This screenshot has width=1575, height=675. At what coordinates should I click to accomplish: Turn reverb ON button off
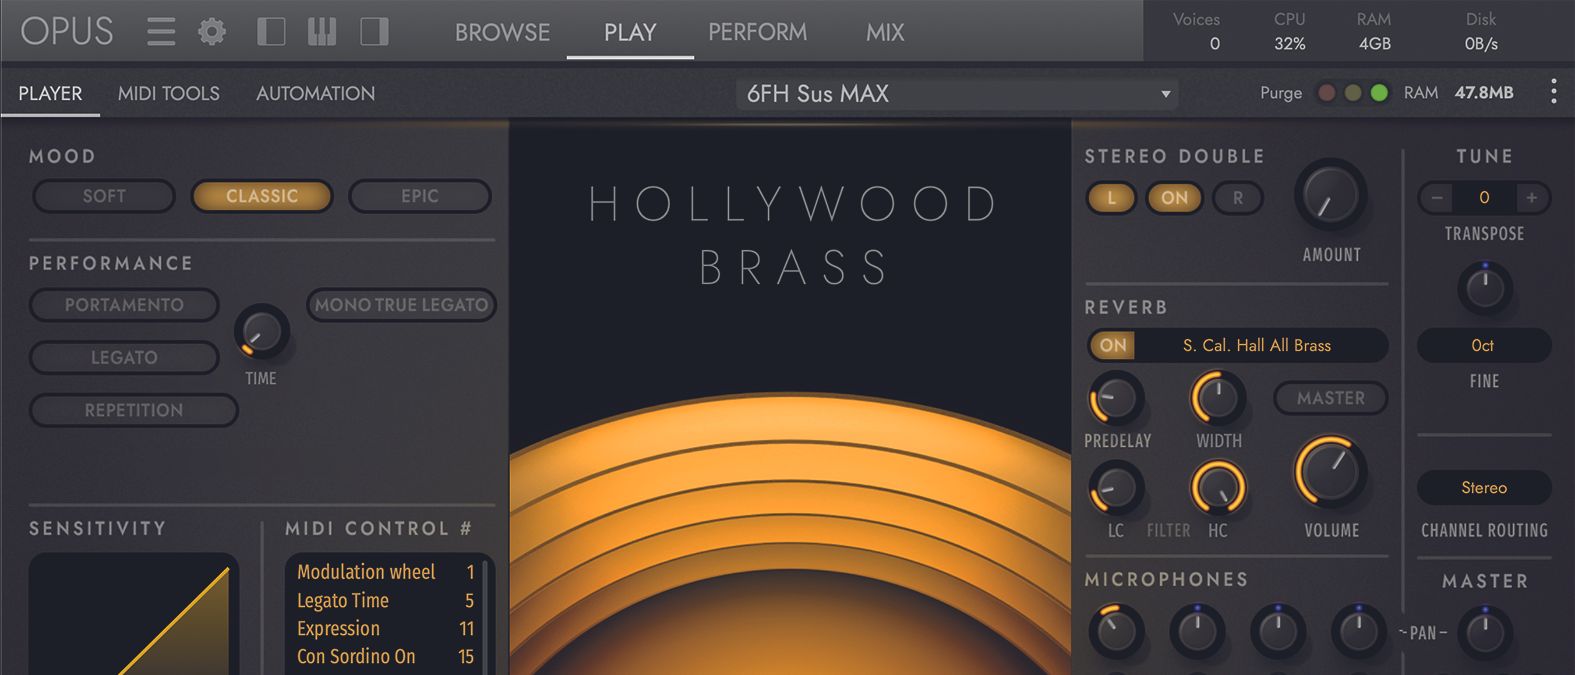tap(1113, 345)
